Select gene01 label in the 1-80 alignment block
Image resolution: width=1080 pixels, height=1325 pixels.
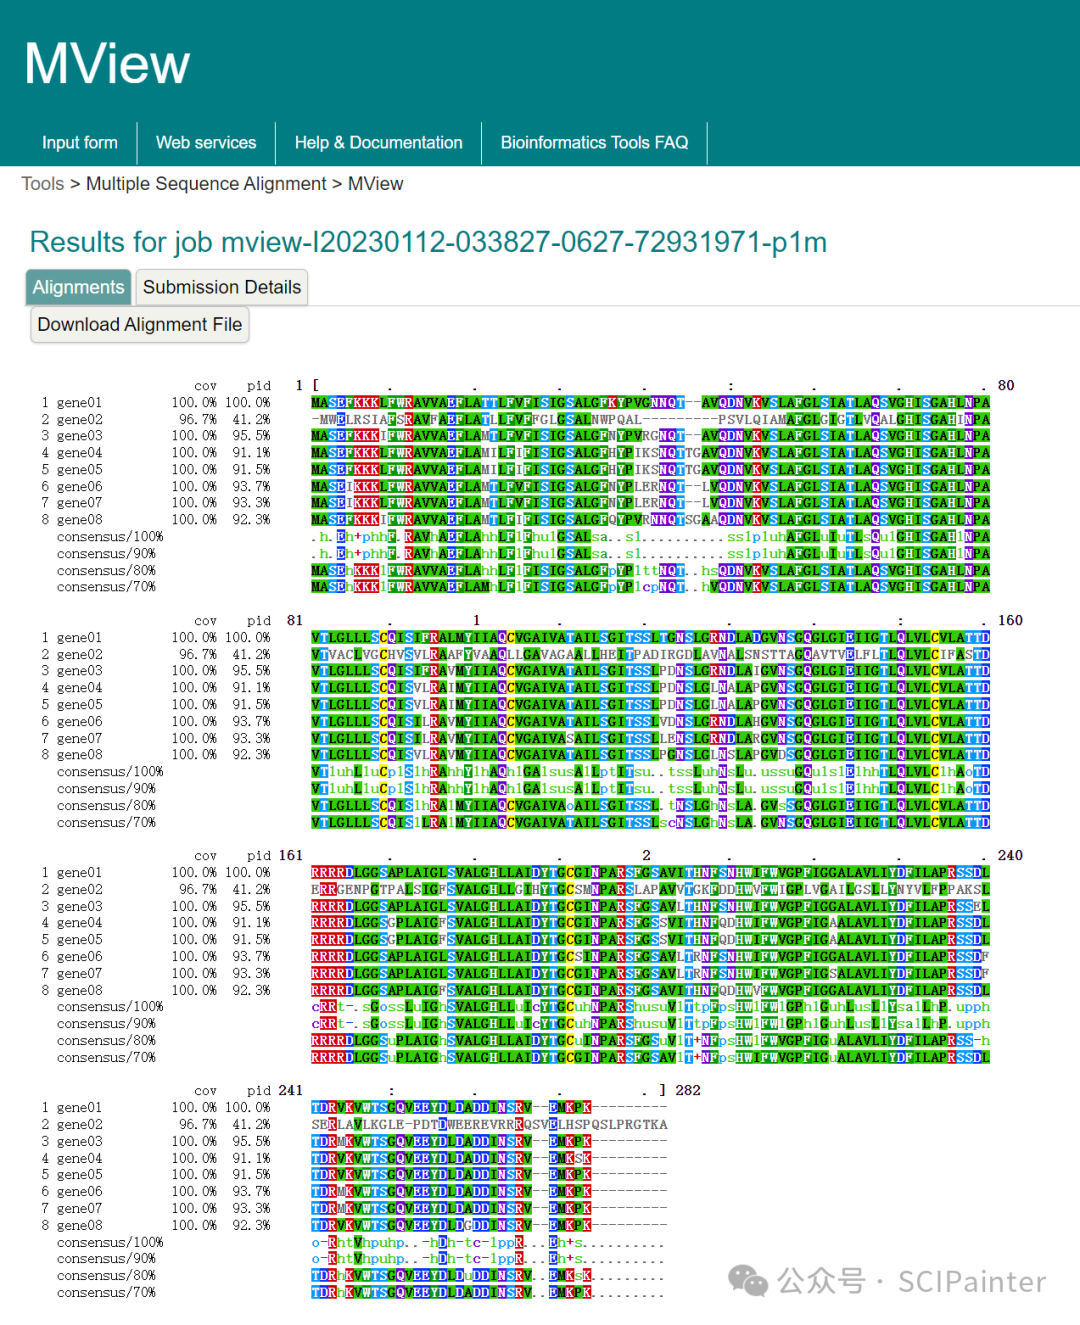79,403
